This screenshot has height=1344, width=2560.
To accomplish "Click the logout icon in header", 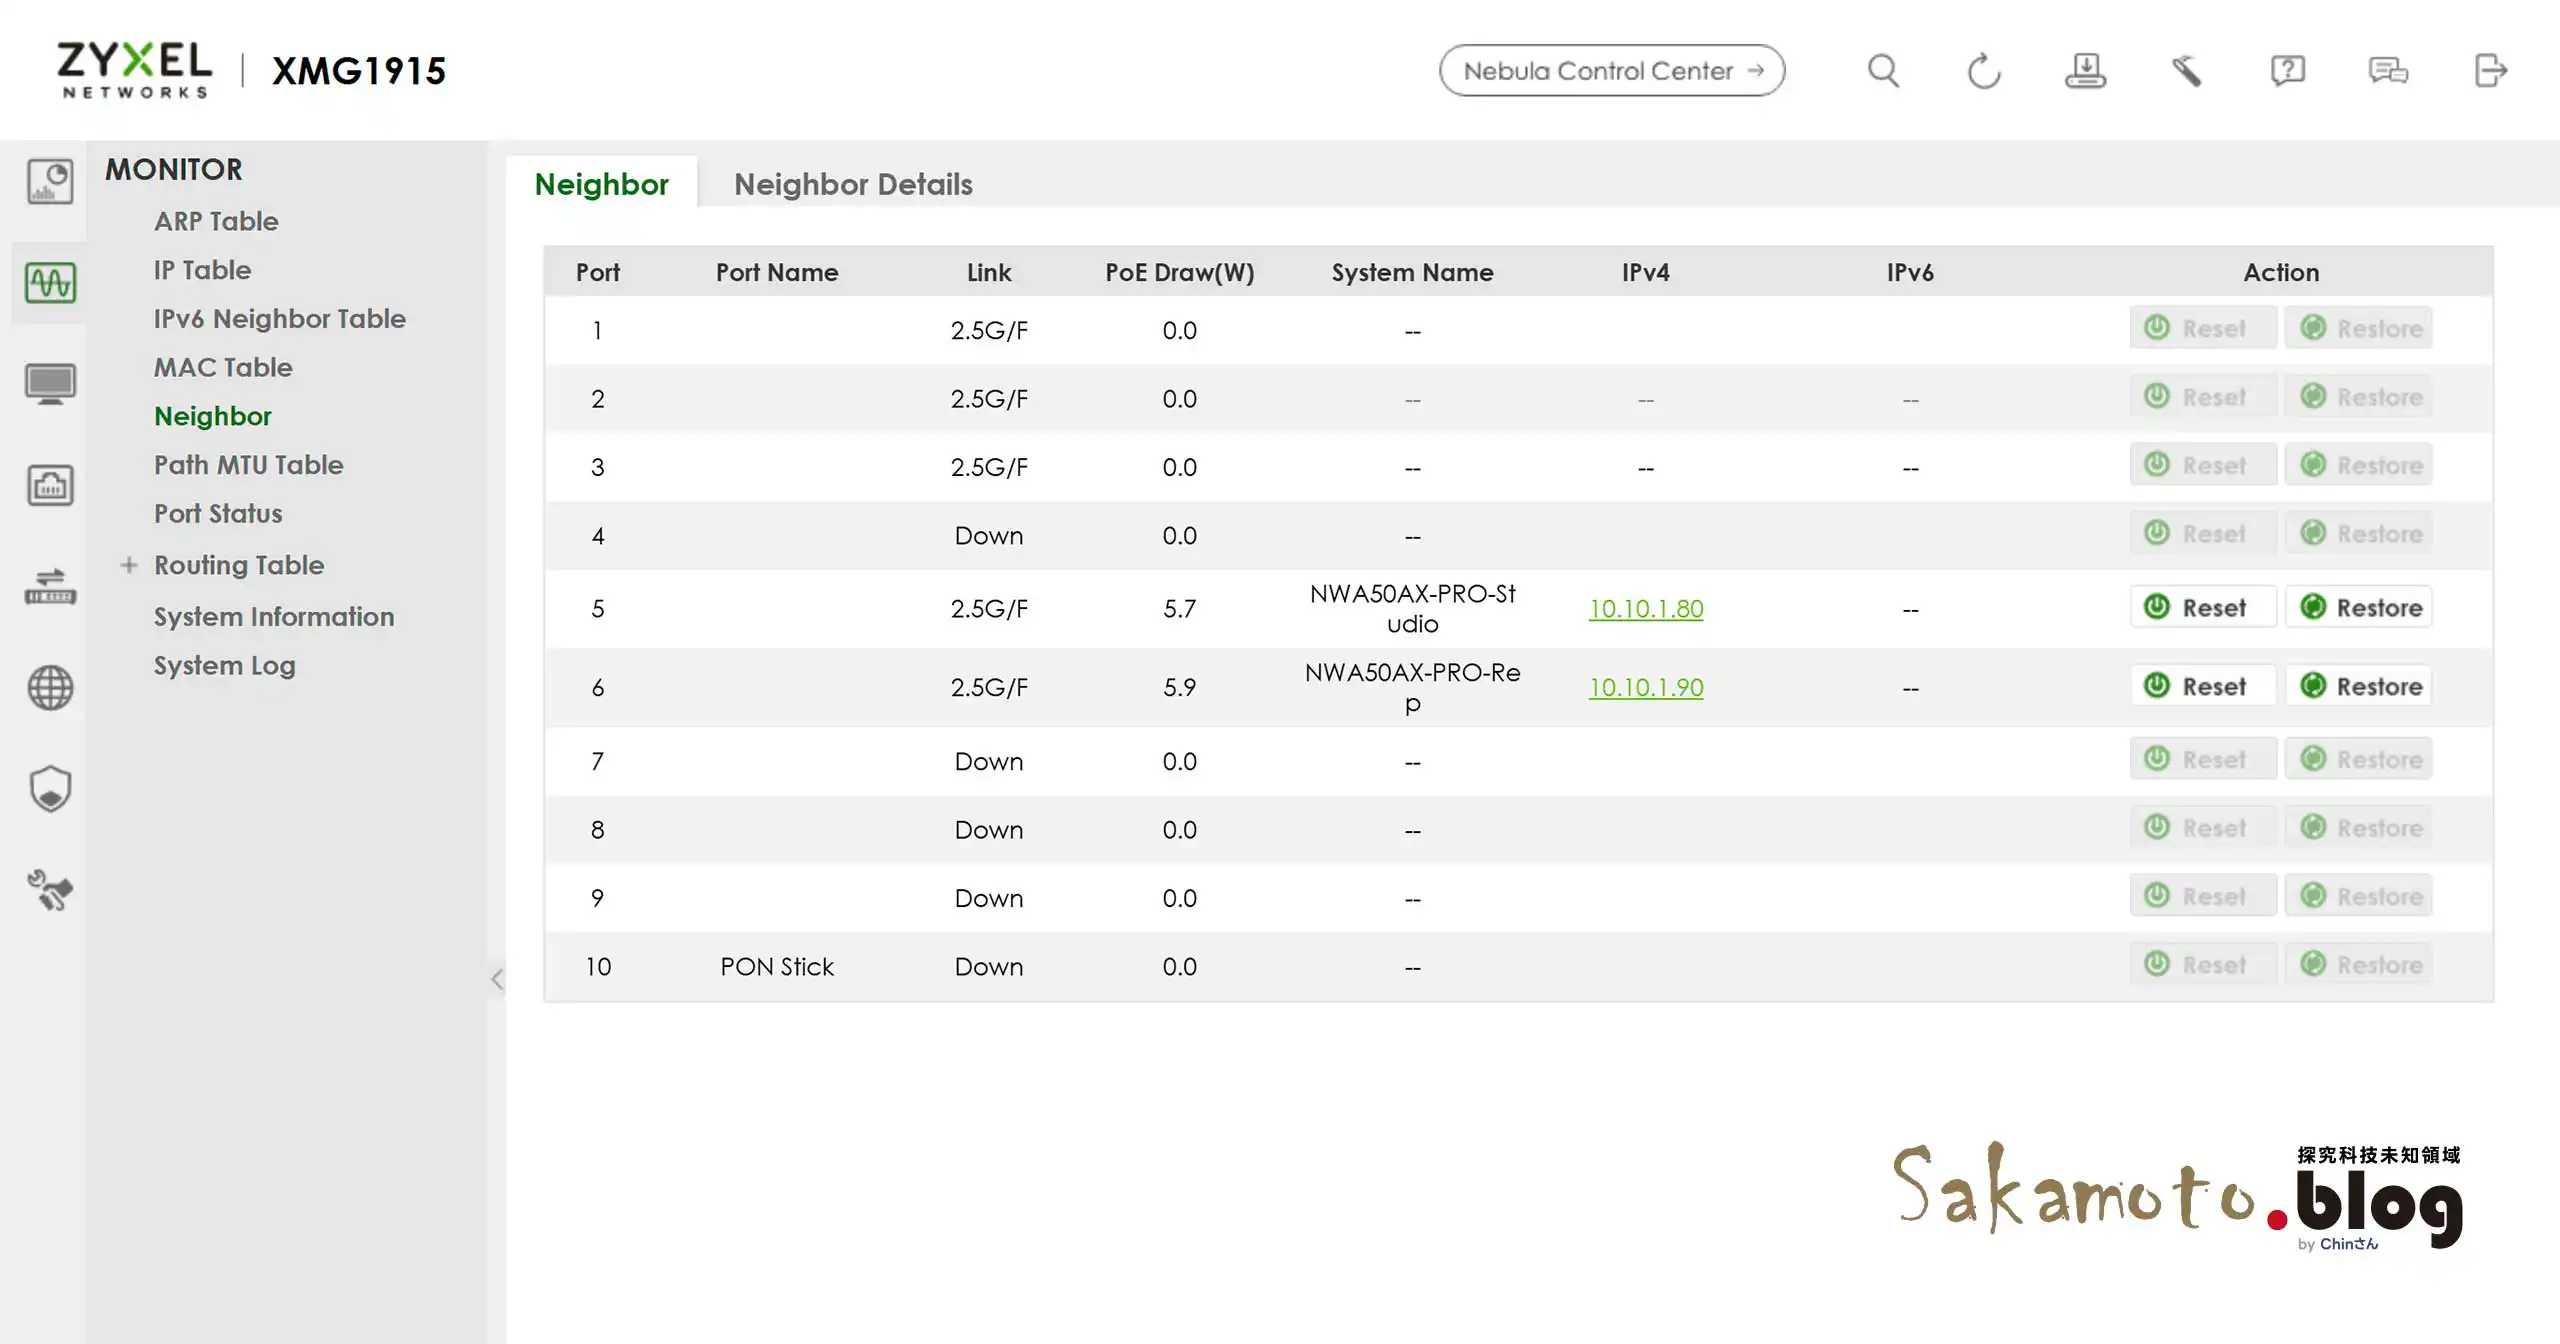I will 2490,71.
